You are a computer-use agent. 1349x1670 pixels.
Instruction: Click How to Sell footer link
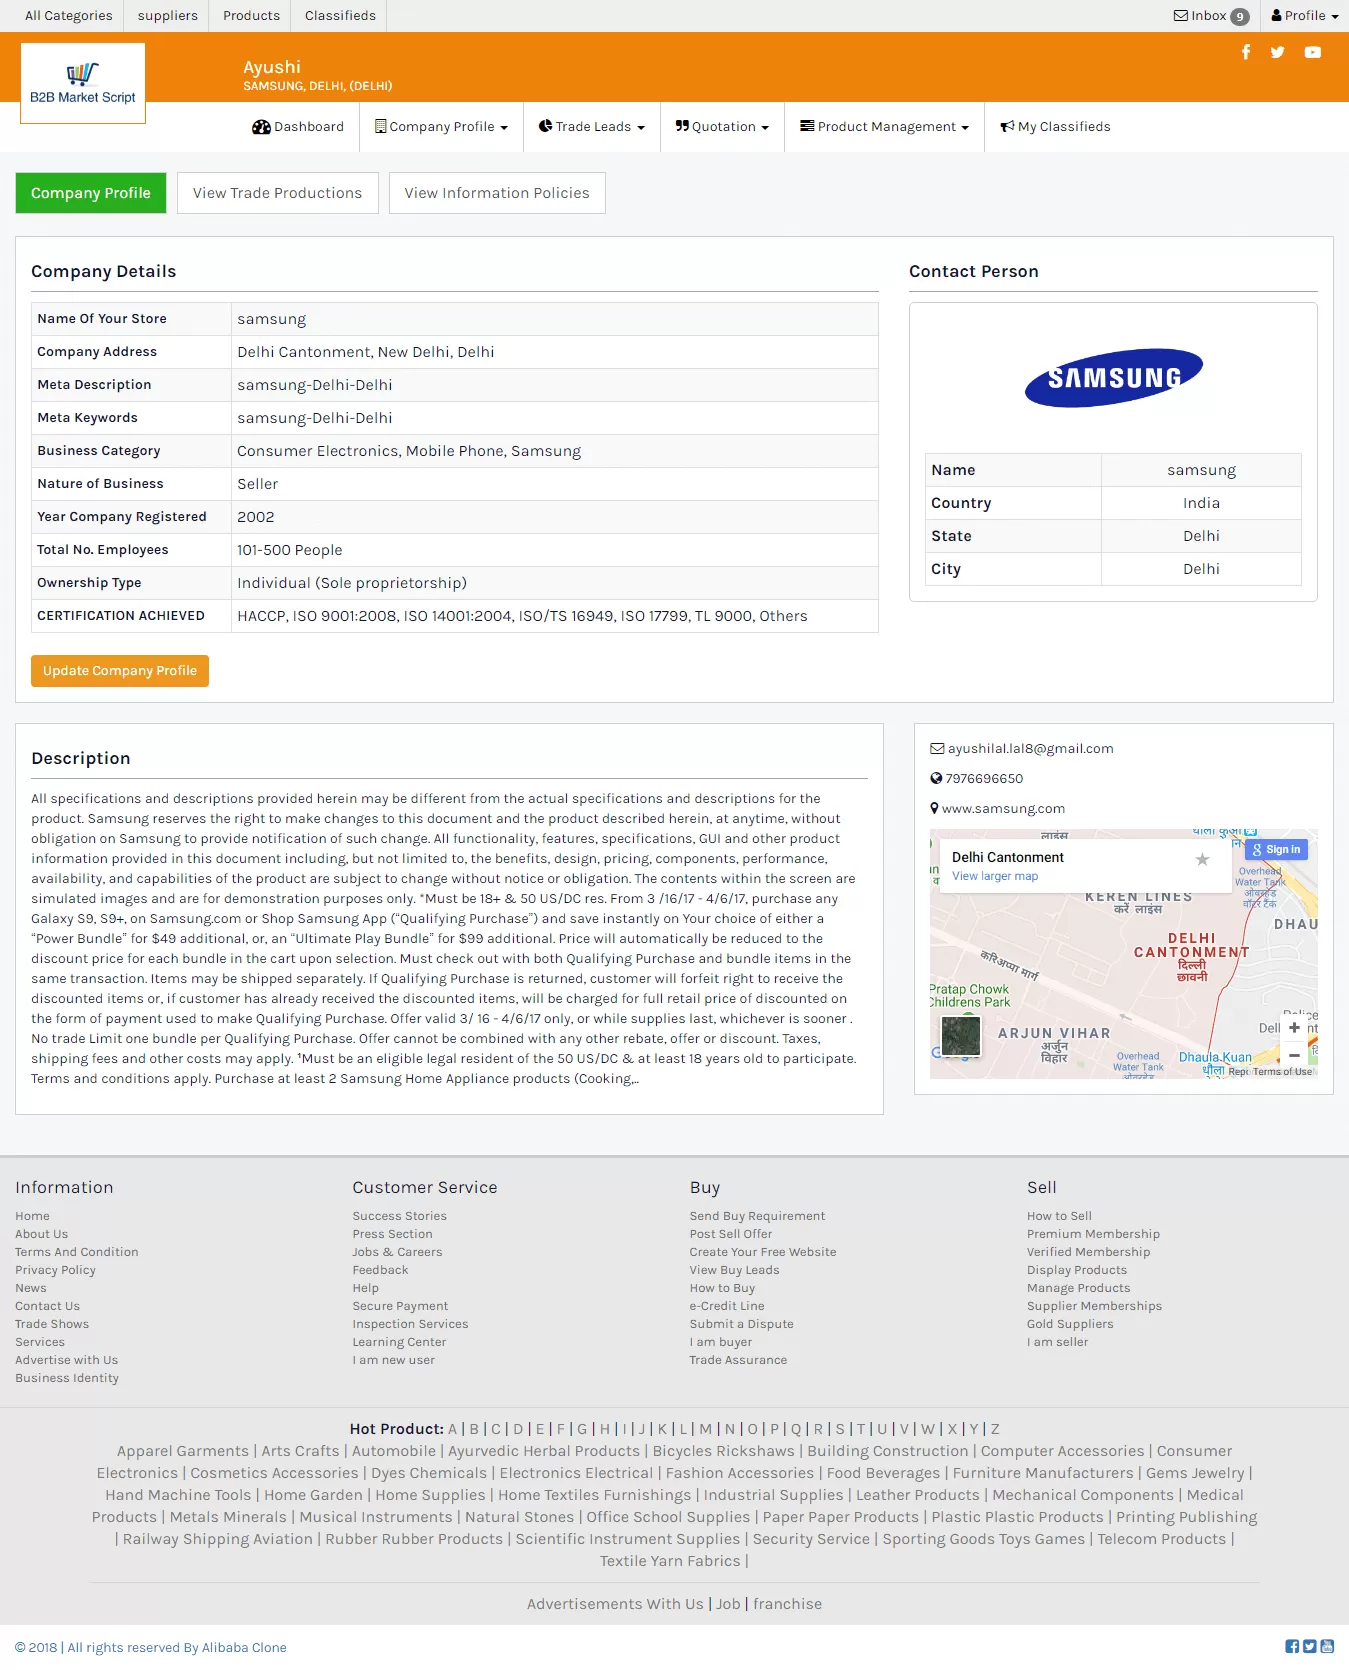coord(1059,1216)
